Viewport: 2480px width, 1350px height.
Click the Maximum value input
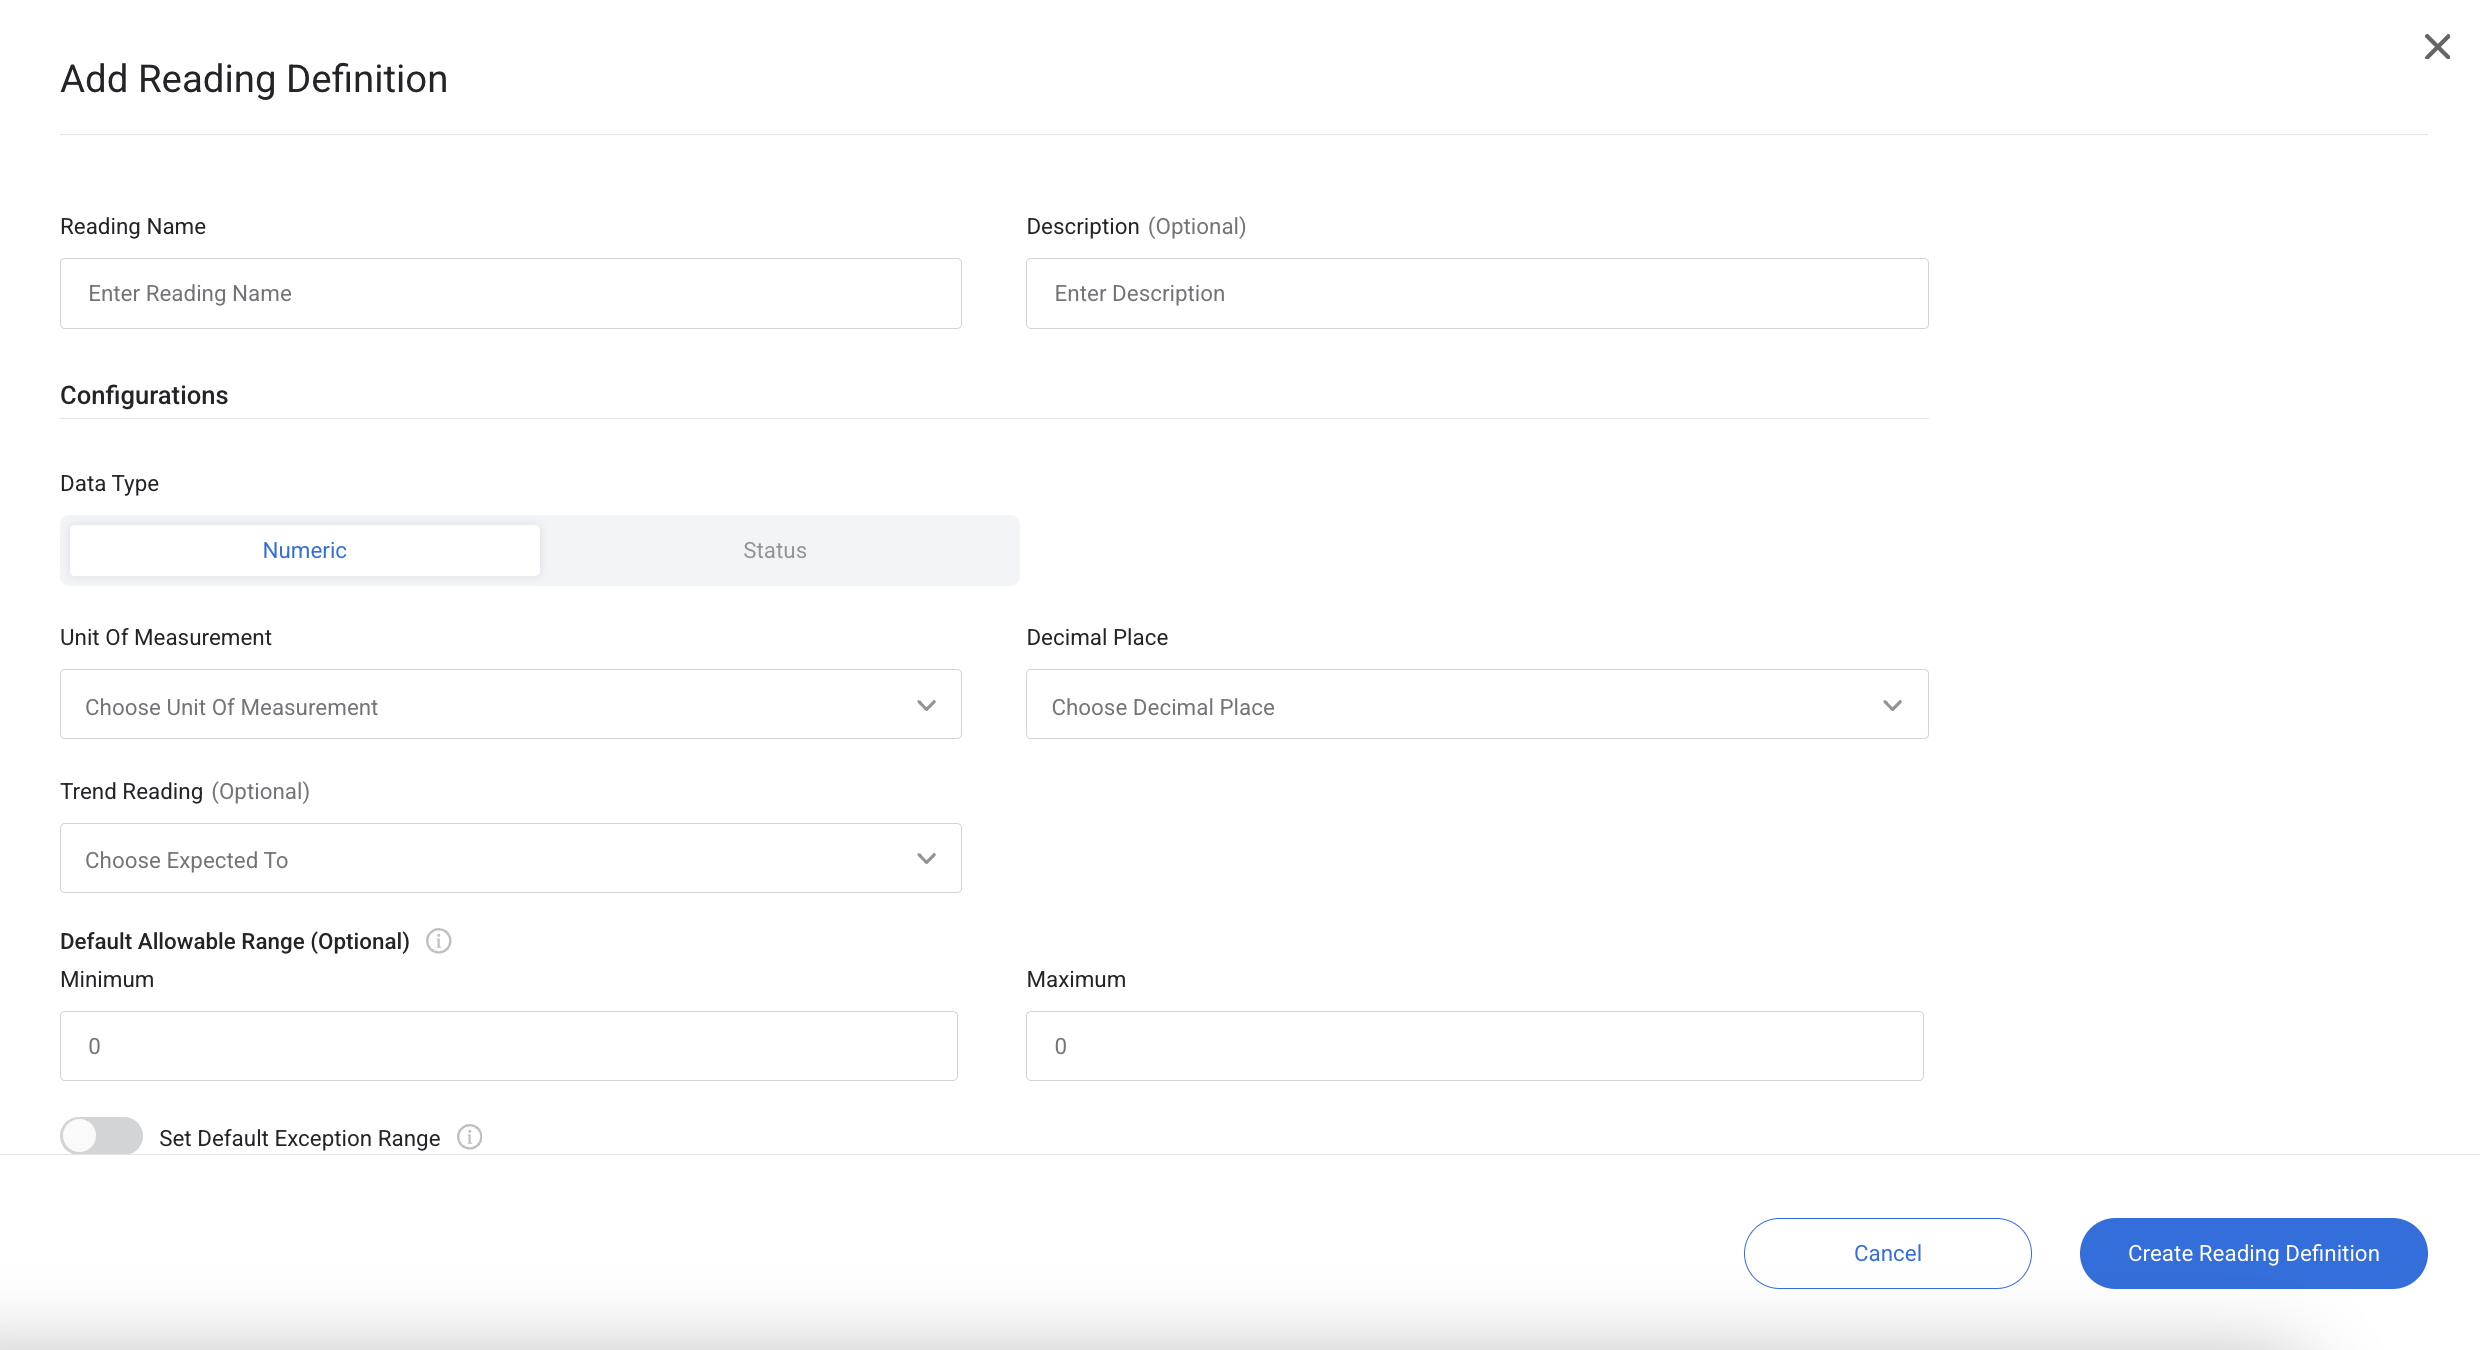[x=1474, y=1045]
